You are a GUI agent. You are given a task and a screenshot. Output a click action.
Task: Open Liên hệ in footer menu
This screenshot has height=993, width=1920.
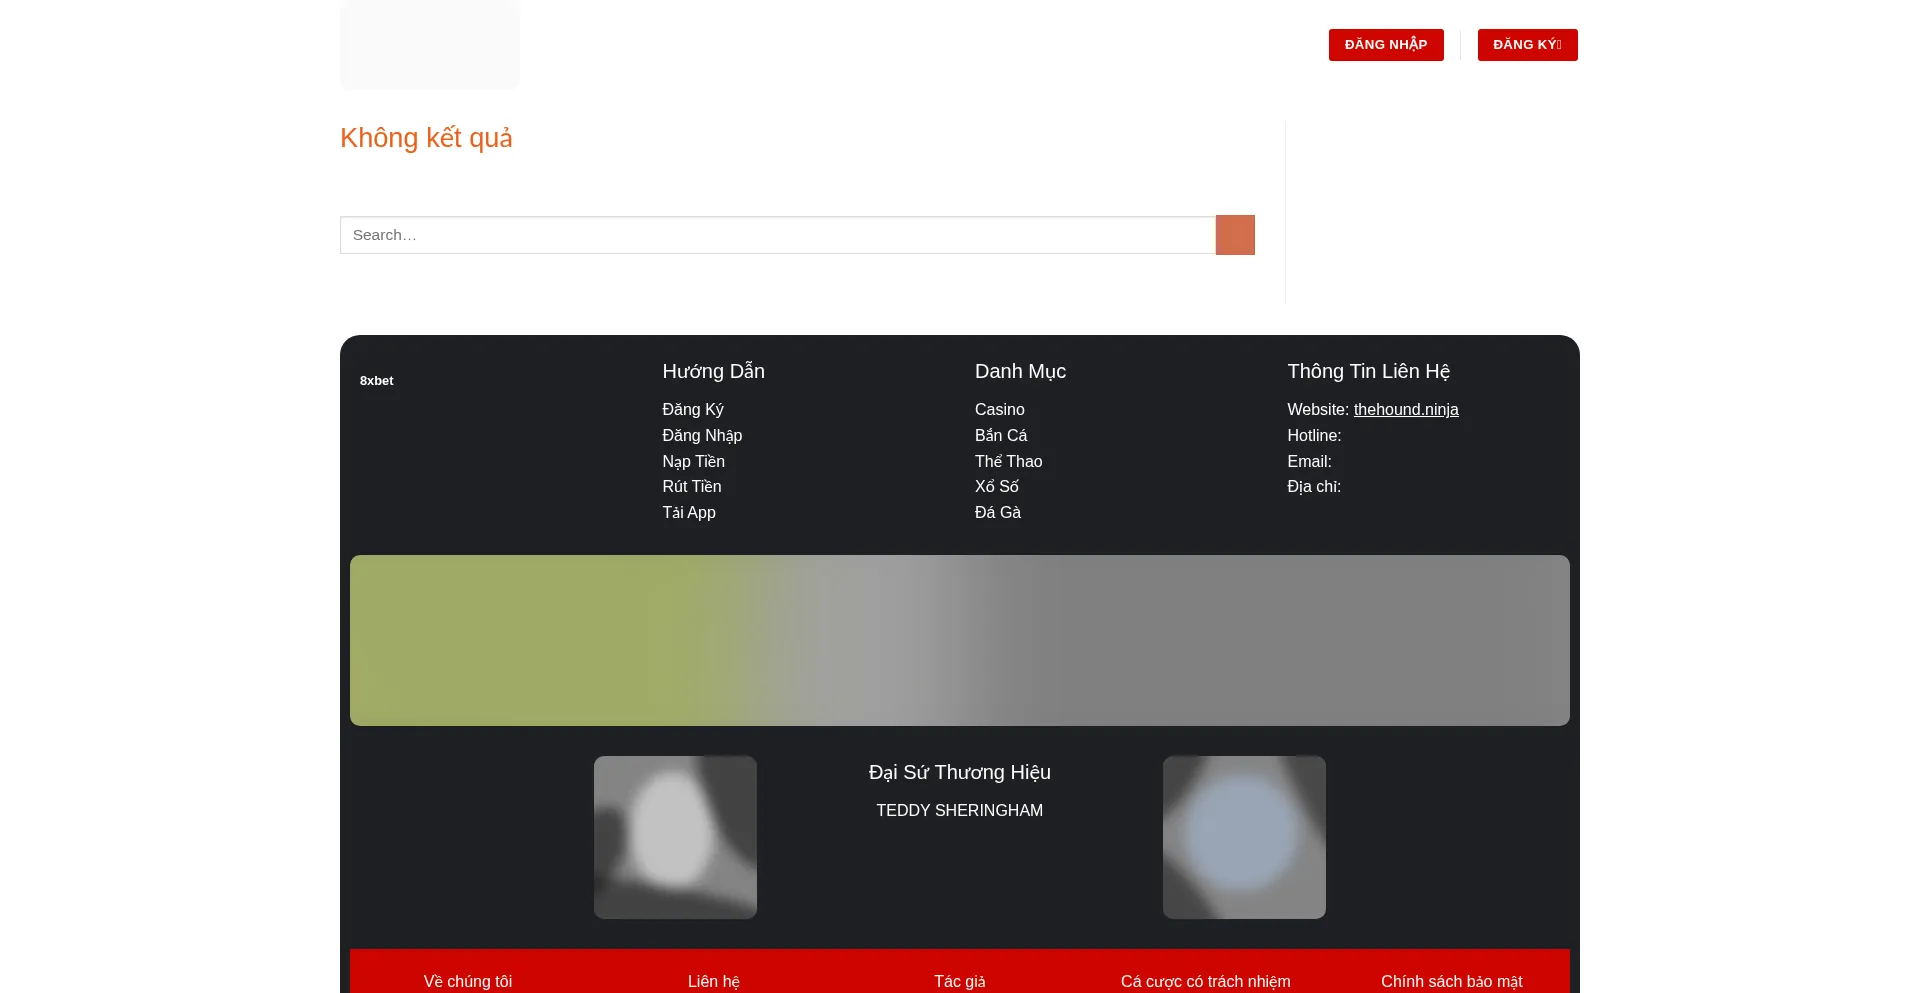(714, 981)
